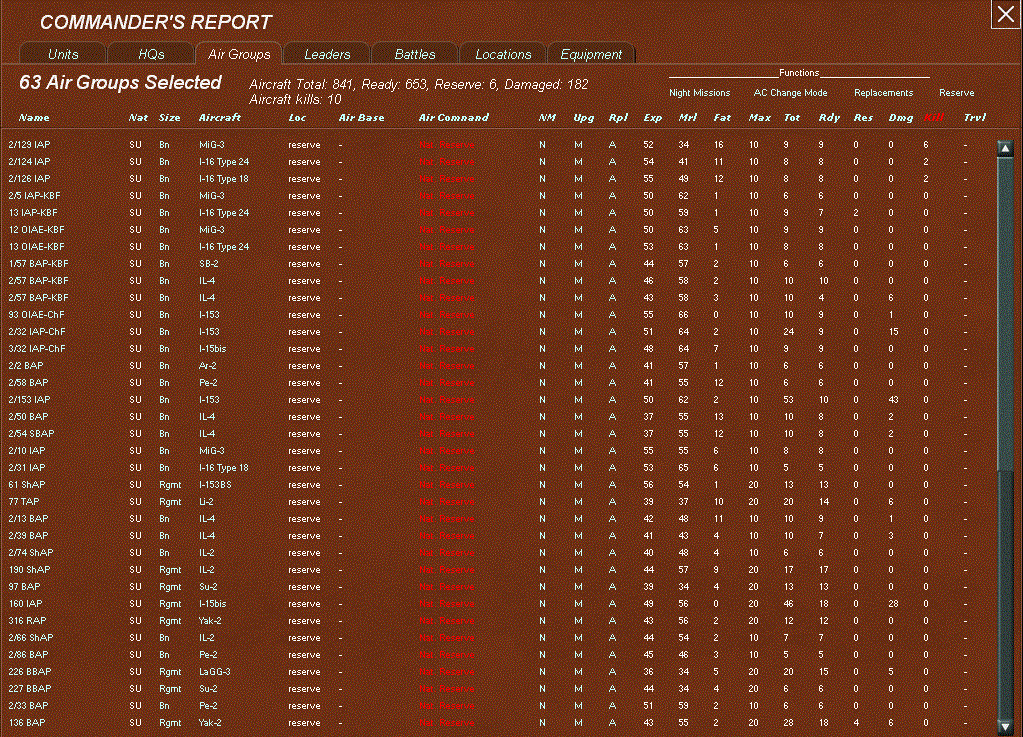Screen dimensions: 1023x737
Task: Open the HQs tab
Action: (151, 54)
